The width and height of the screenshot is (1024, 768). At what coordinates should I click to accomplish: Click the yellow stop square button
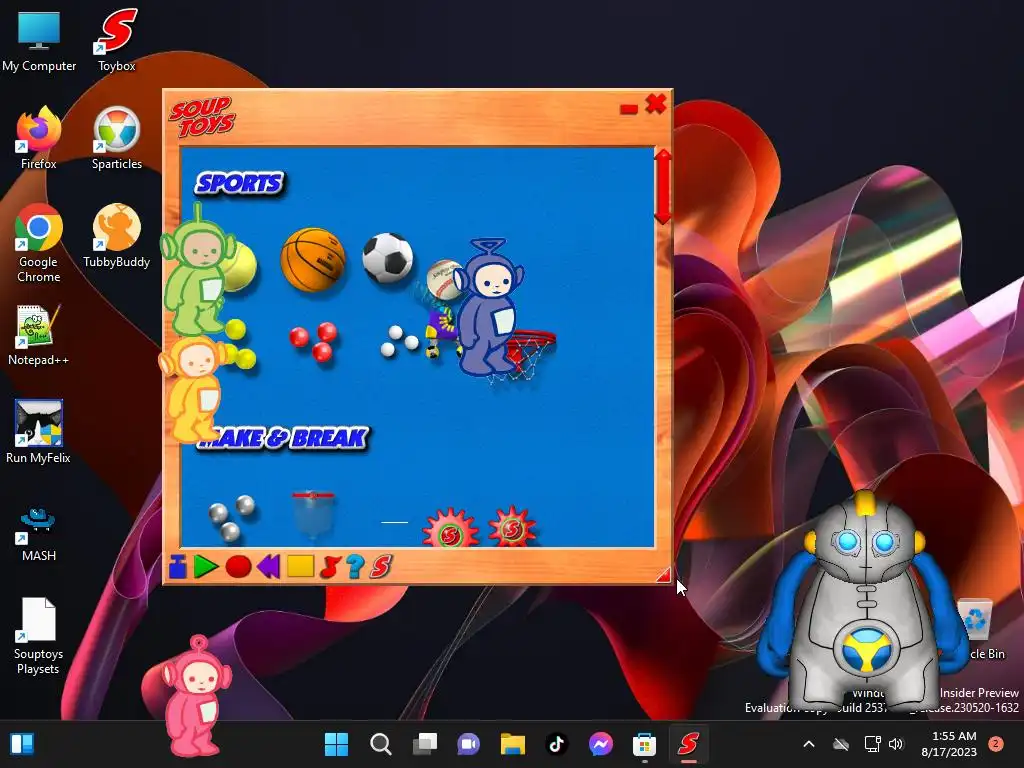click(300, 566)
